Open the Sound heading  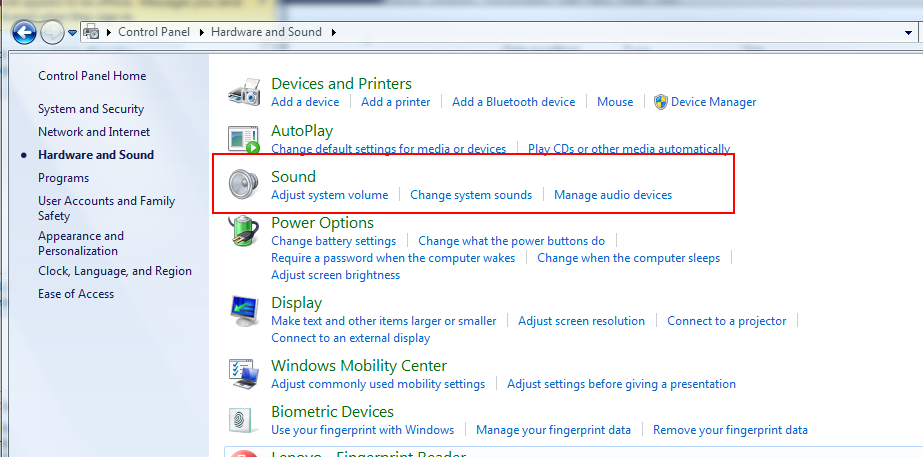[x=293, y=177]
